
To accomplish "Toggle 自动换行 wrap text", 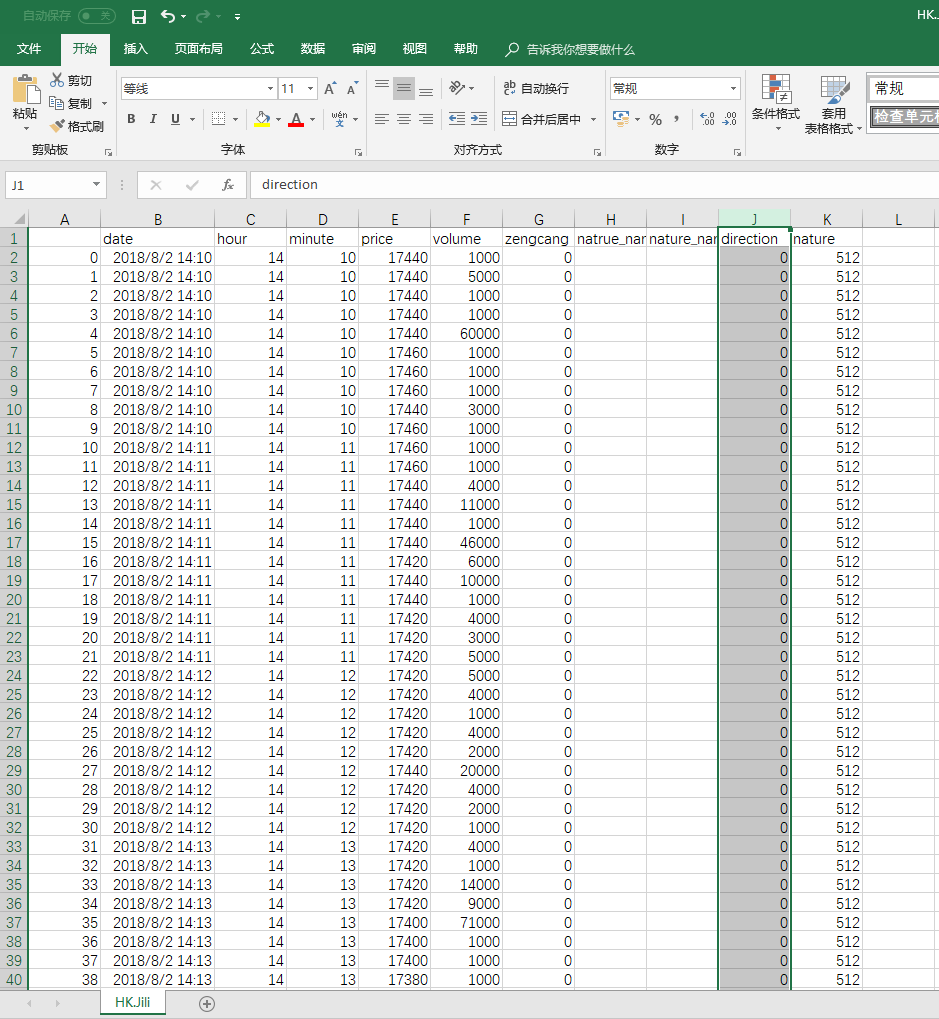I will pyautogui.click(x=537, y=88).
